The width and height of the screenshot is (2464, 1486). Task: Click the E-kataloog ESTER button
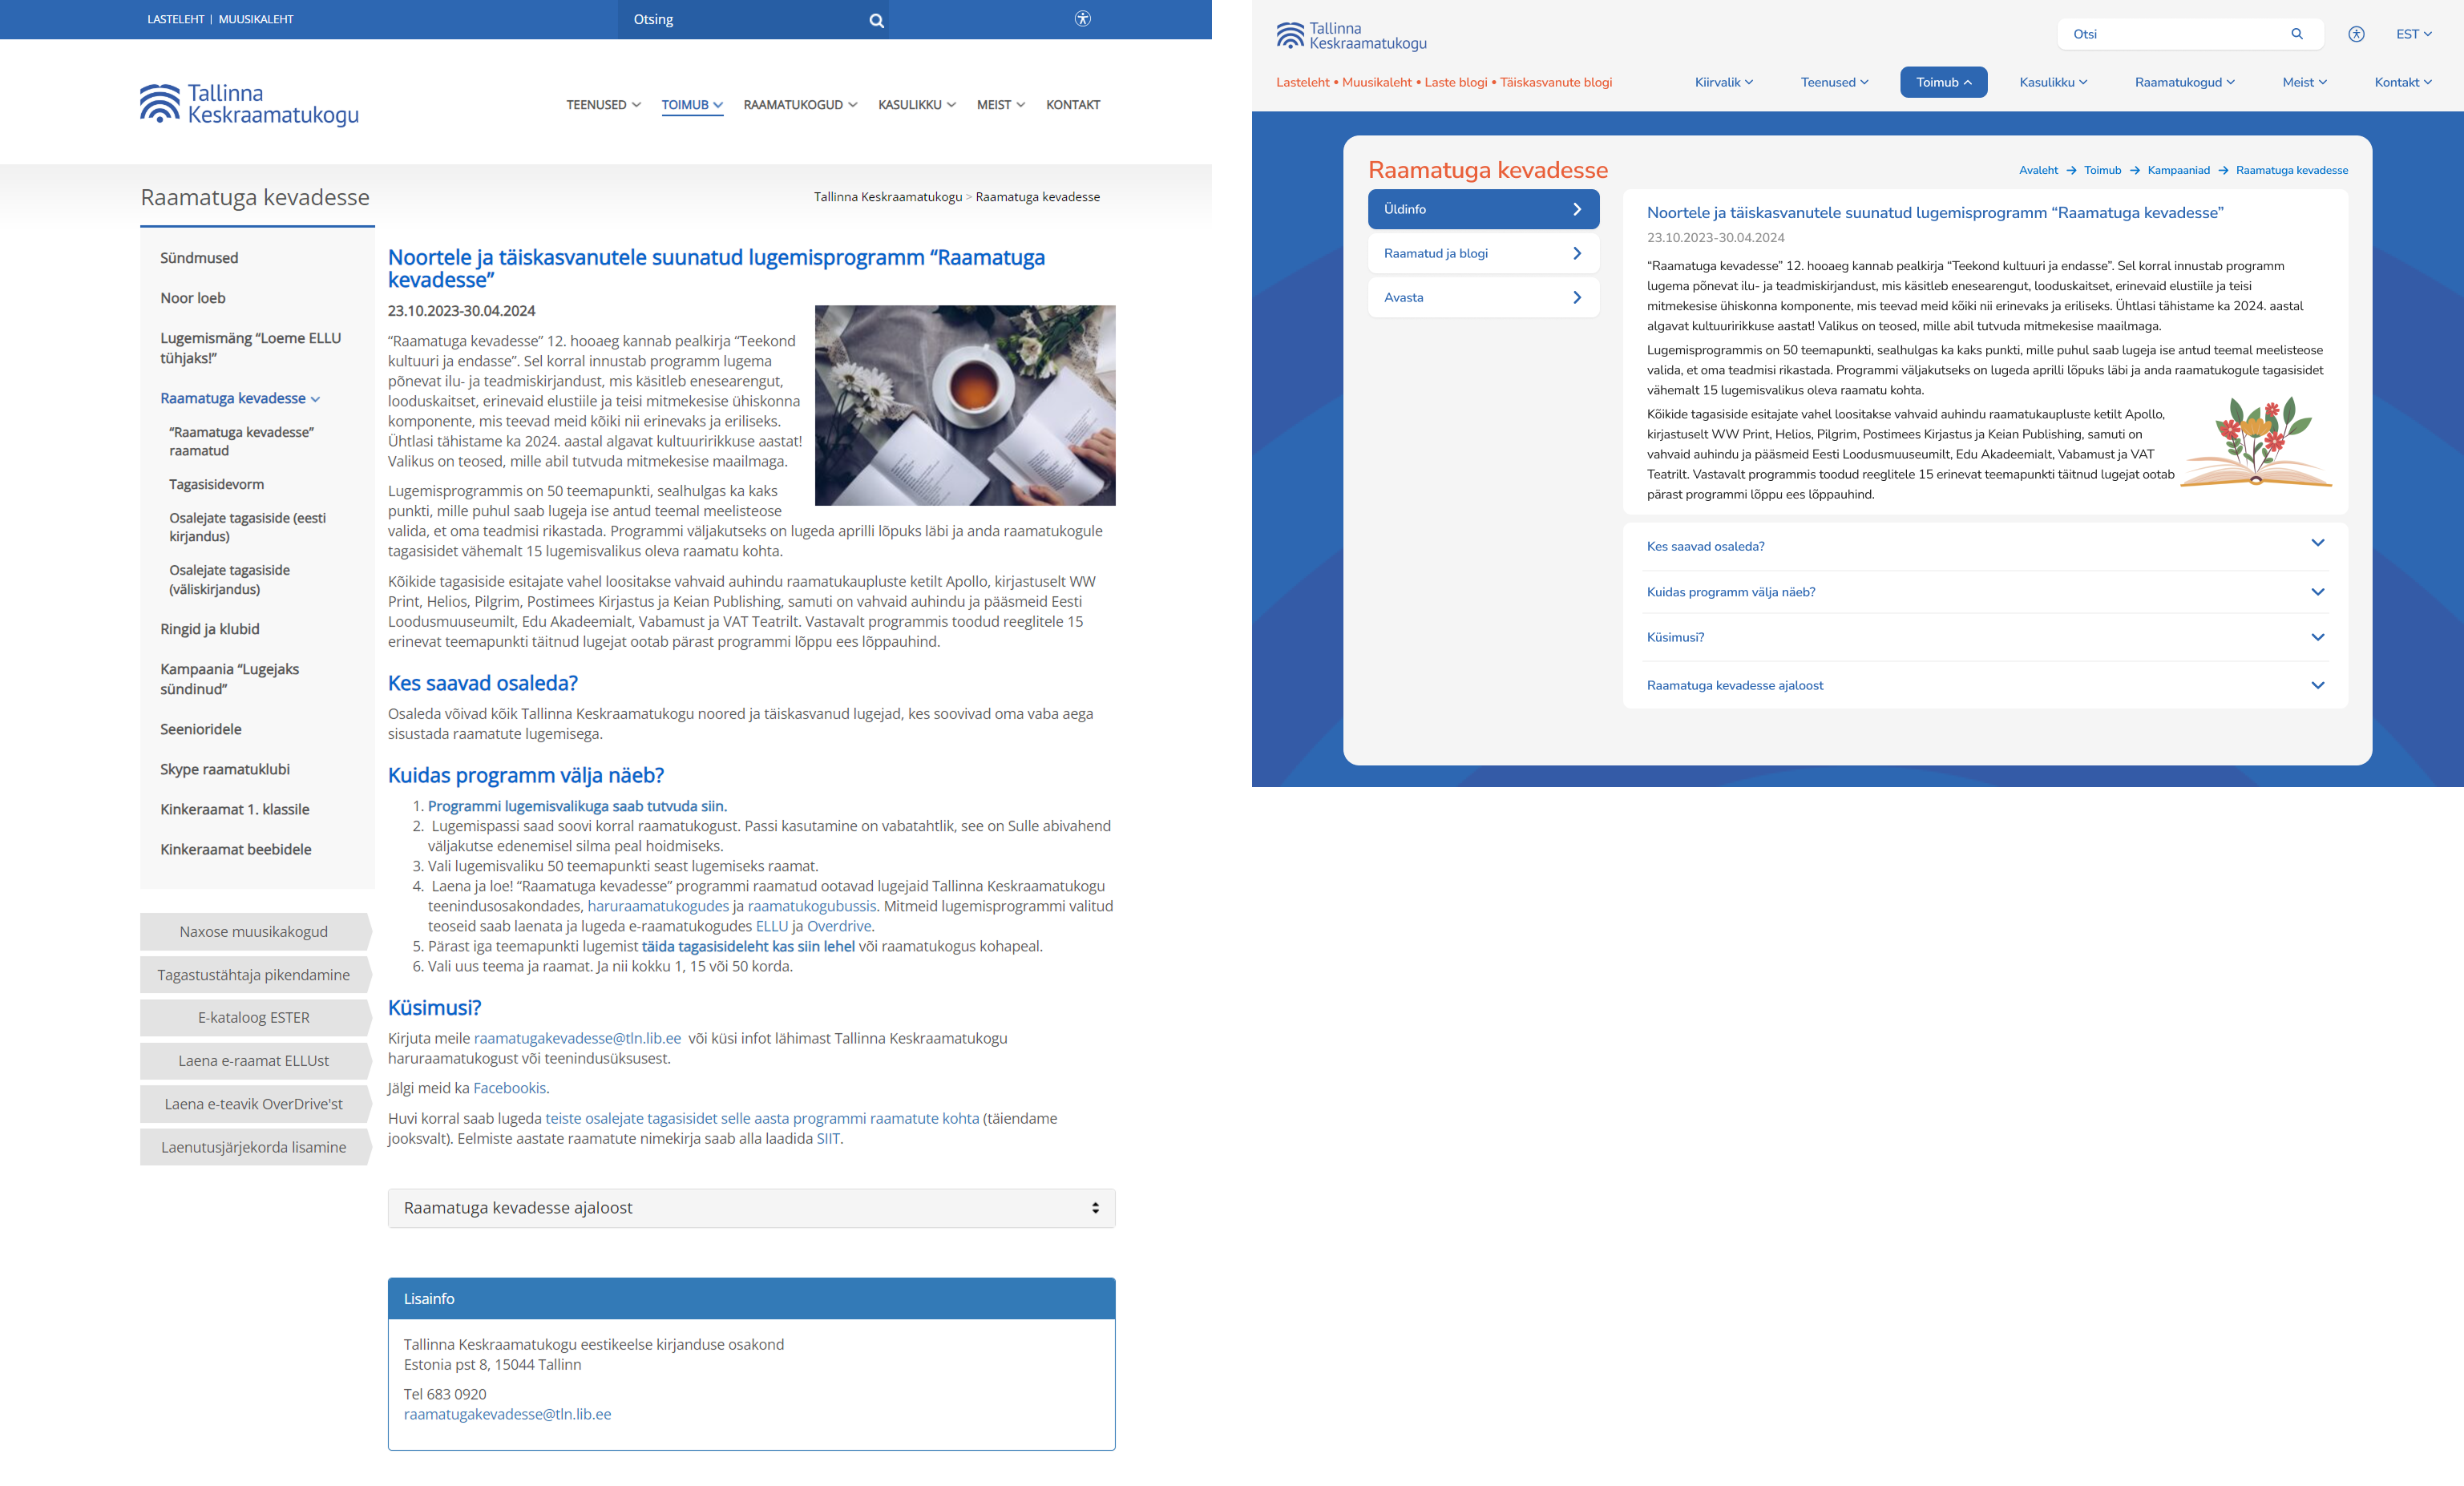254,1018
